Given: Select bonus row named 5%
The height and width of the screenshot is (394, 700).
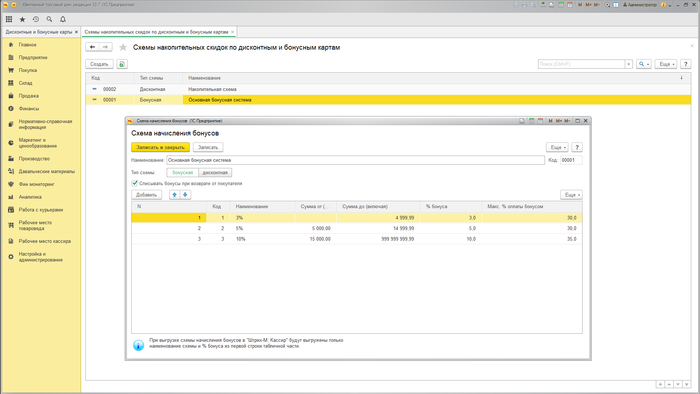Looking at the screenshot, I should tap(357, 228).
